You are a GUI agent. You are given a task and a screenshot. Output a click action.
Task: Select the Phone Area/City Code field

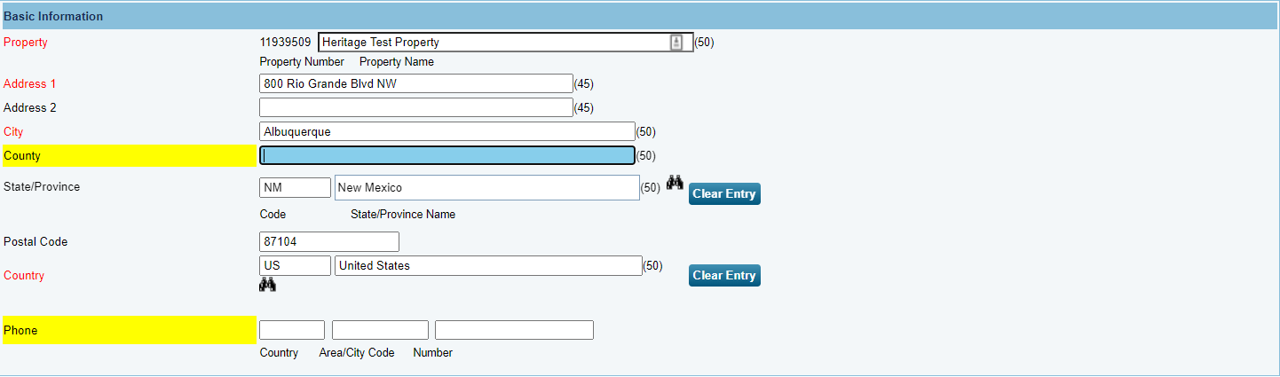point(380,330)
